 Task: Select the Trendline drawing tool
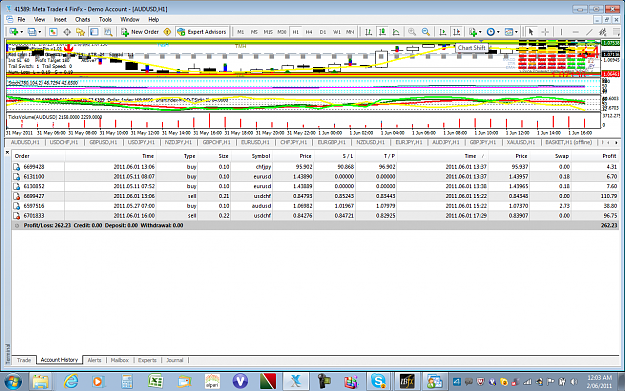pos(589,32)
